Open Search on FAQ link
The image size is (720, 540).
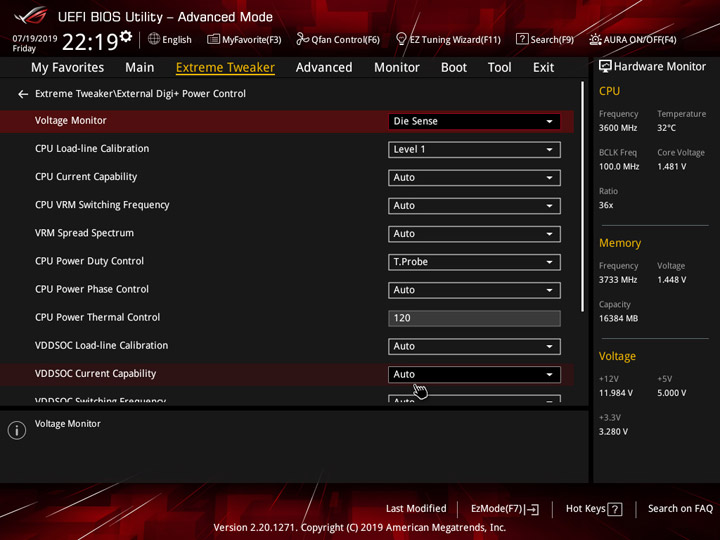[681, 509]
